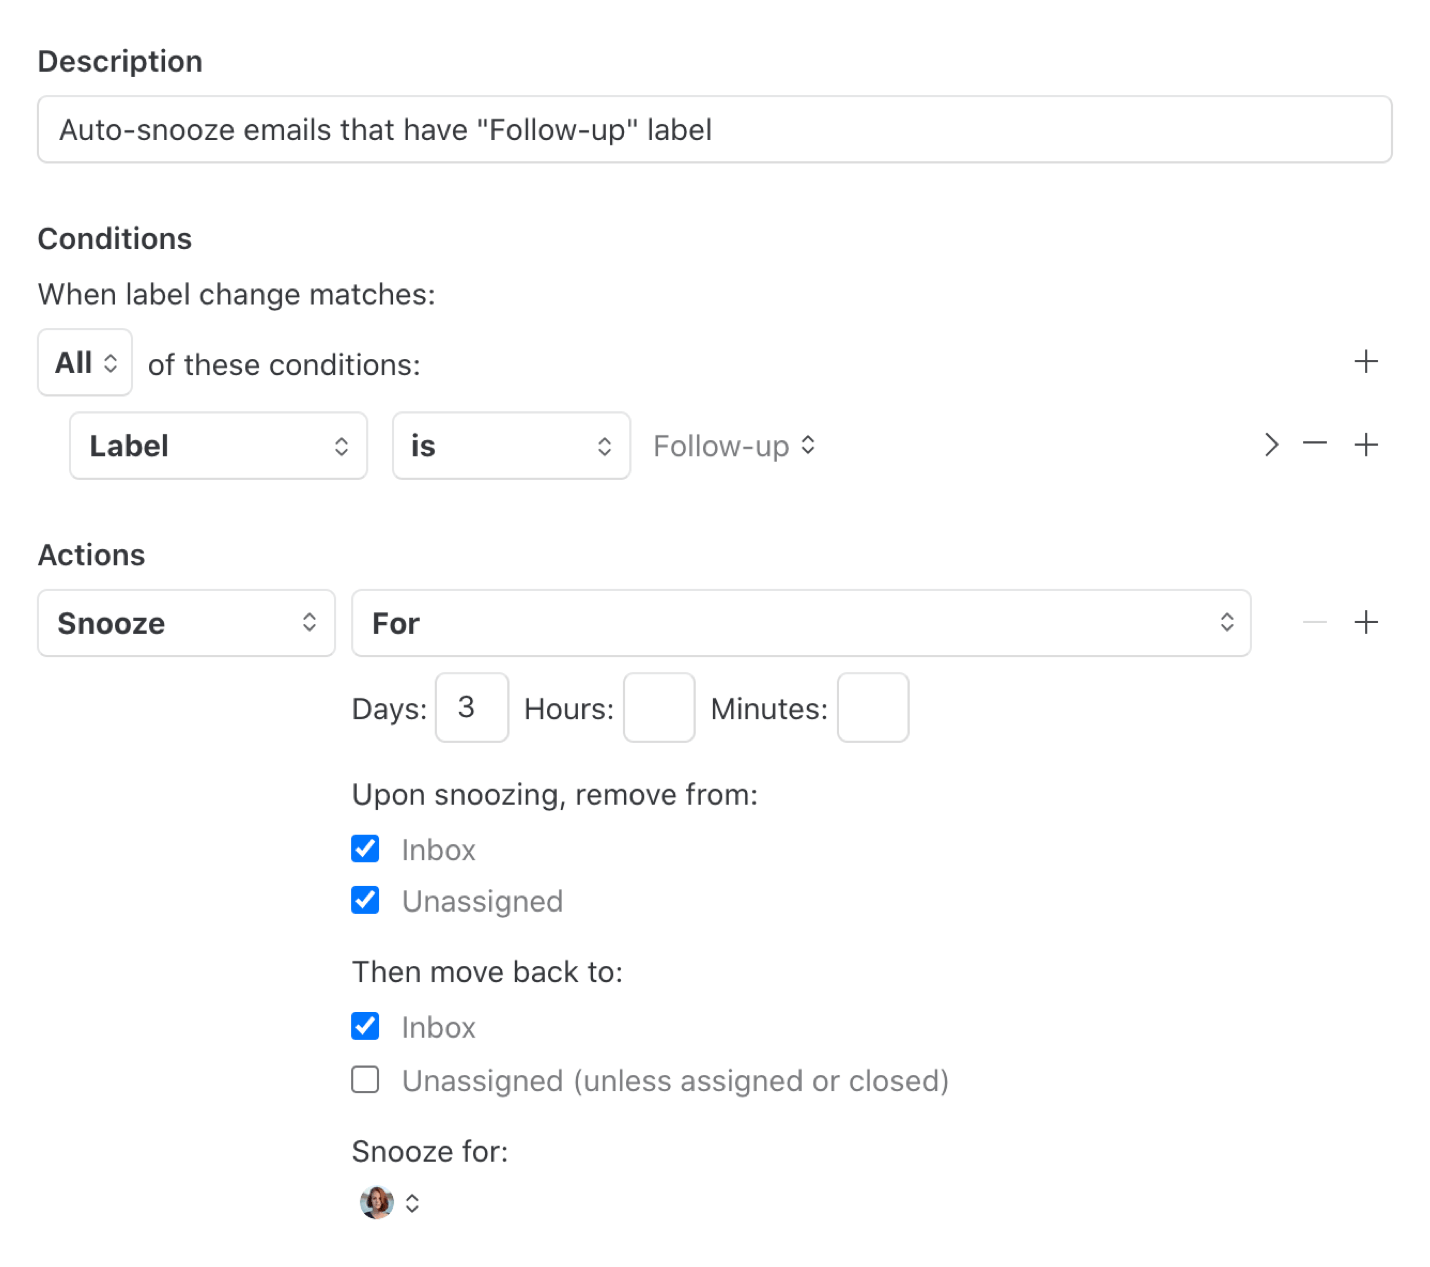
Task: Open the Label condition type dropdown
Action: click(x=218, y=446)
